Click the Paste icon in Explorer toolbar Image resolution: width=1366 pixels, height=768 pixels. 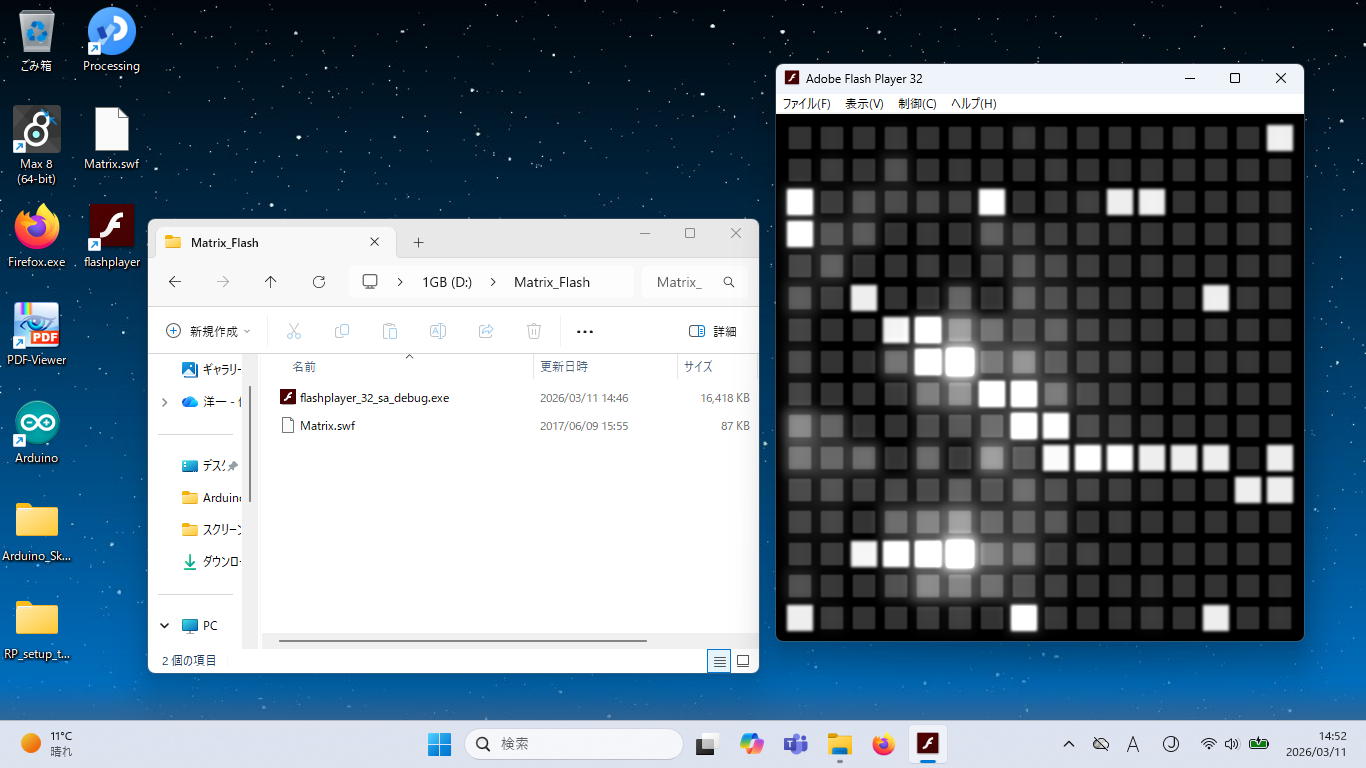click(x=390, y=331)
